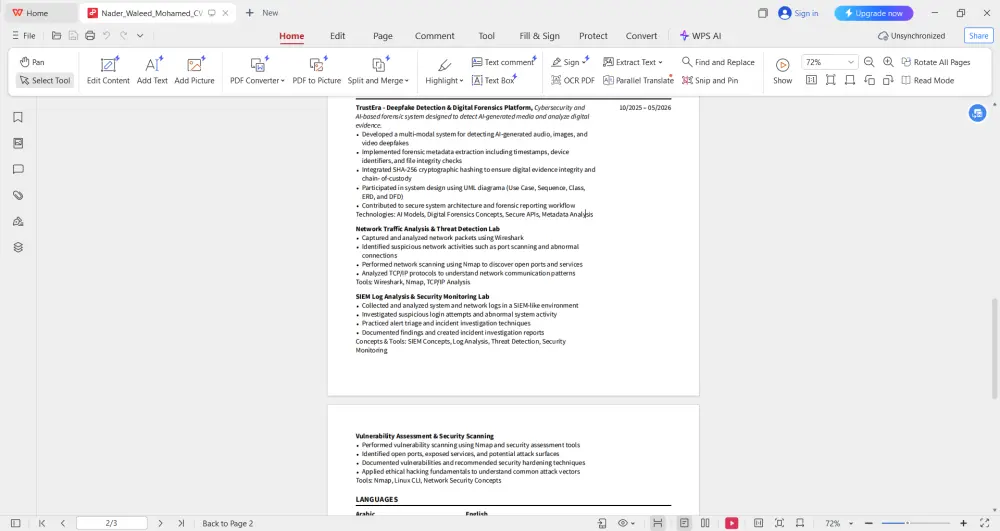This screenshot has height=531, width=1000.
Task: Open PDF to Picture converter
Action: click(x=316, y=71)
